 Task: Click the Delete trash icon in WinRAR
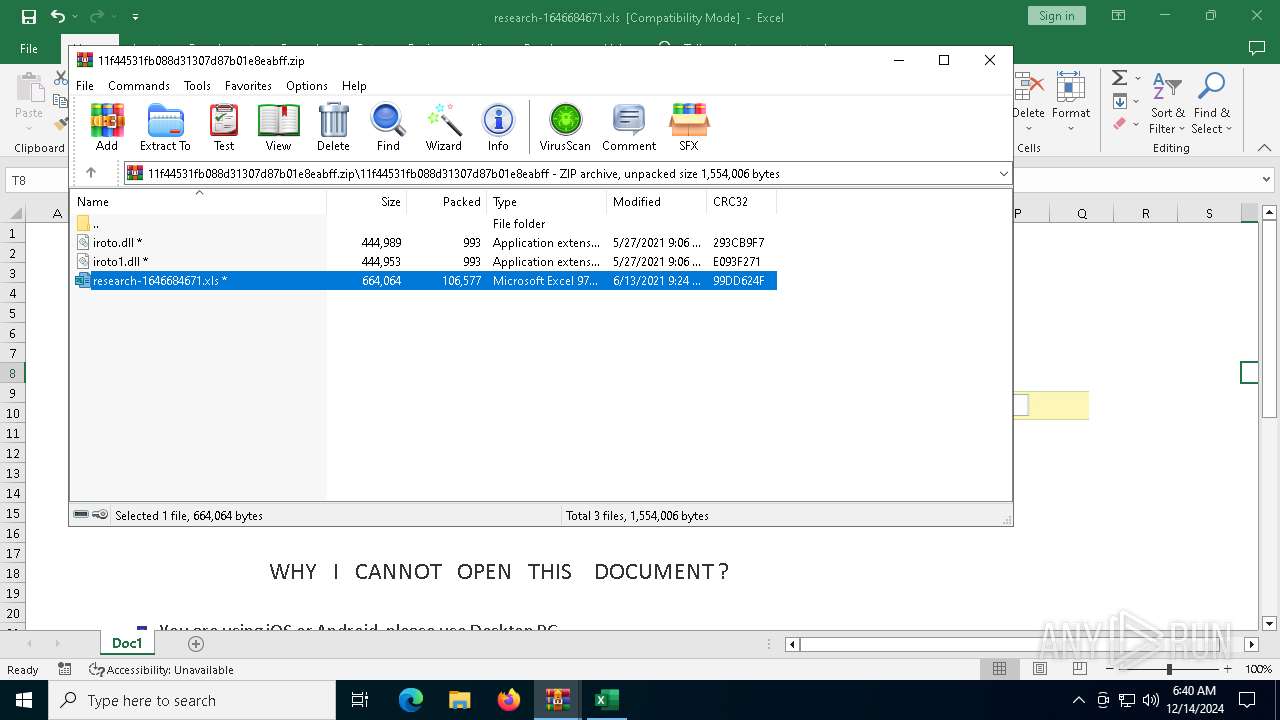pos(333,127)
